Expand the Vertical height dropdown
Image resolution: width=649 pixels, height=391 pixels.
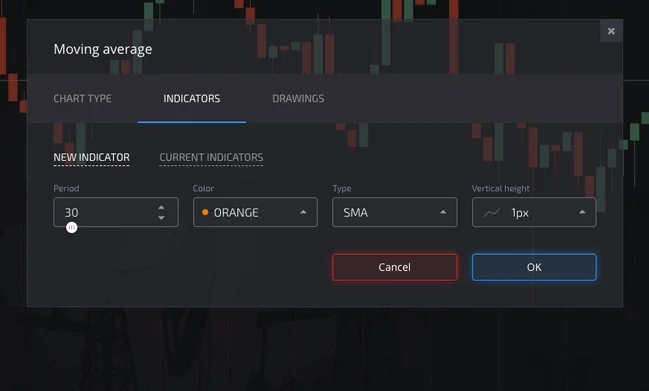534,212
